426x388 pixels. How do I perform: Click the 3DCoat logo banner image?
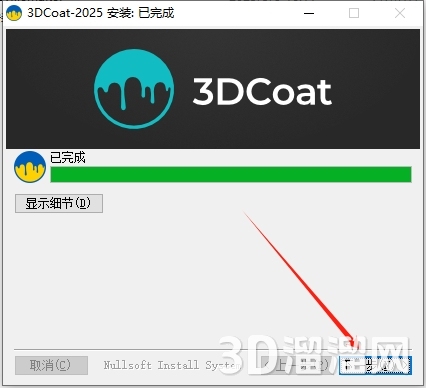pos(213,89)
